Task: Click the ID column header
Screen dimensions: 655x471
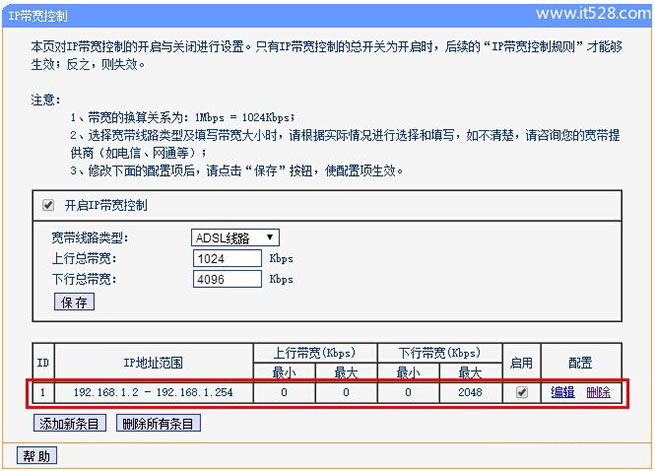Action: (x=43, y=362)
